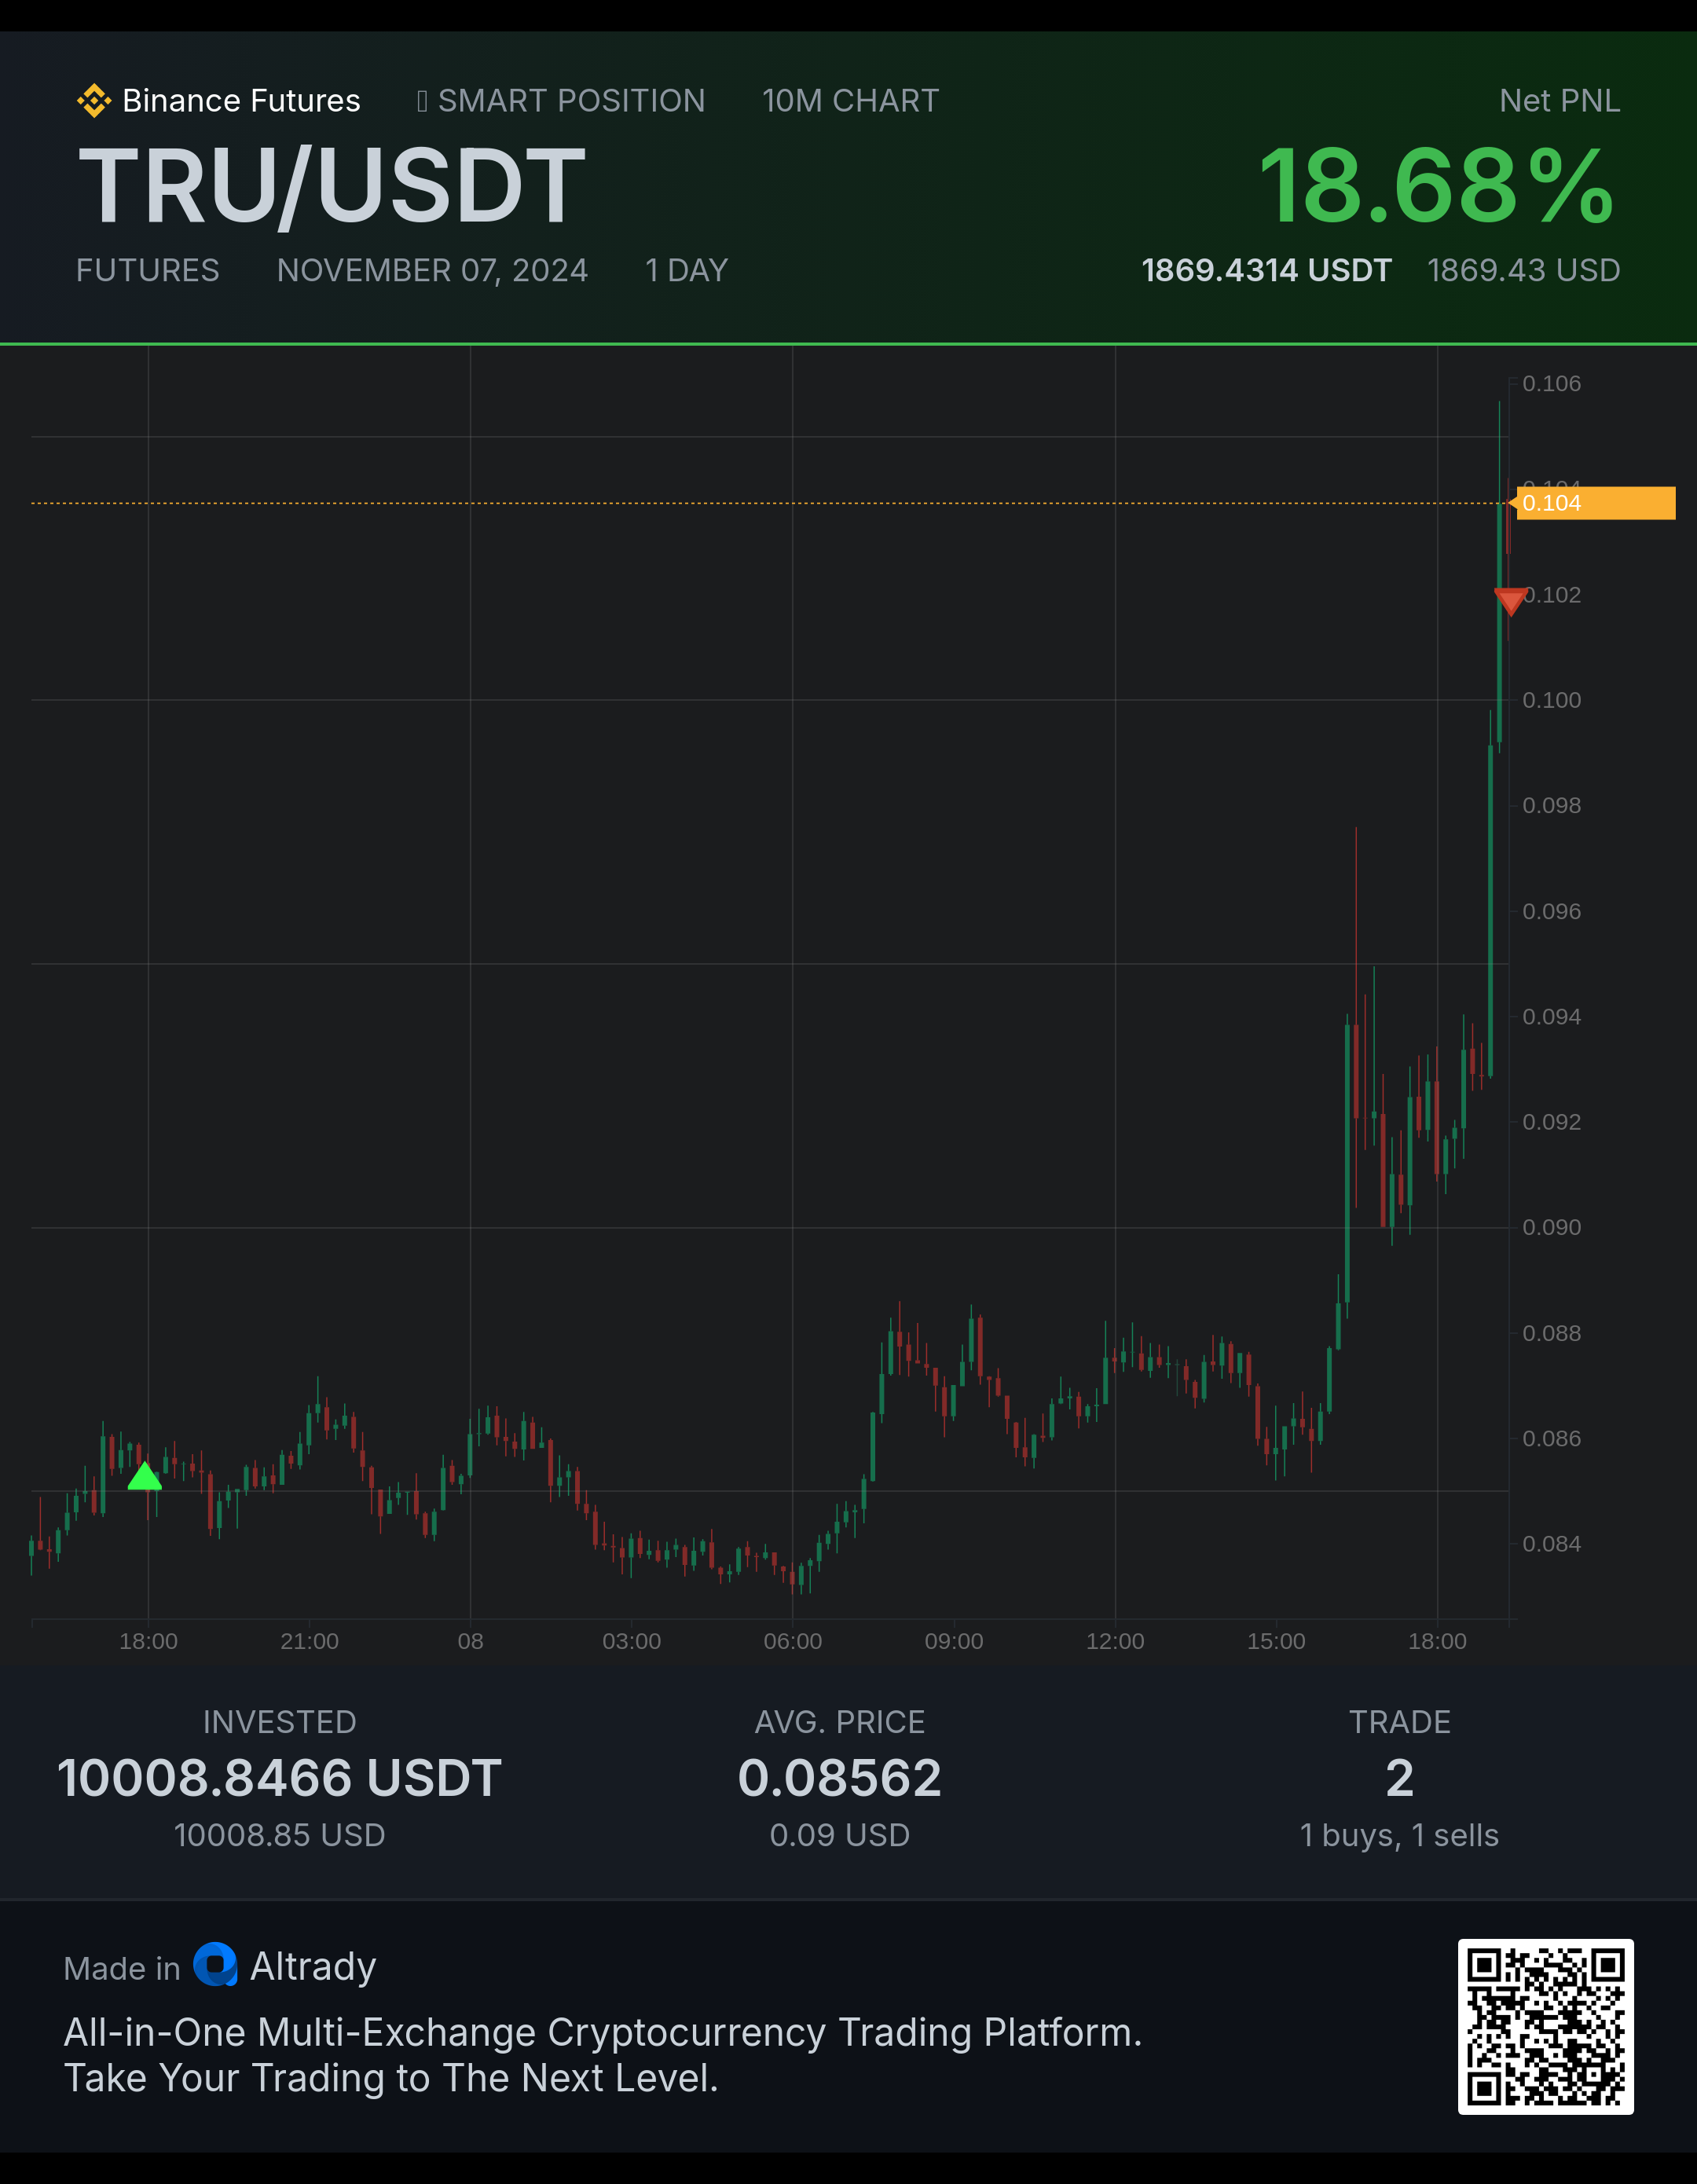Click the NOVEMBER 07, 2024 date
Viewport: 1697px width, 2184px height.
point(432,270)
